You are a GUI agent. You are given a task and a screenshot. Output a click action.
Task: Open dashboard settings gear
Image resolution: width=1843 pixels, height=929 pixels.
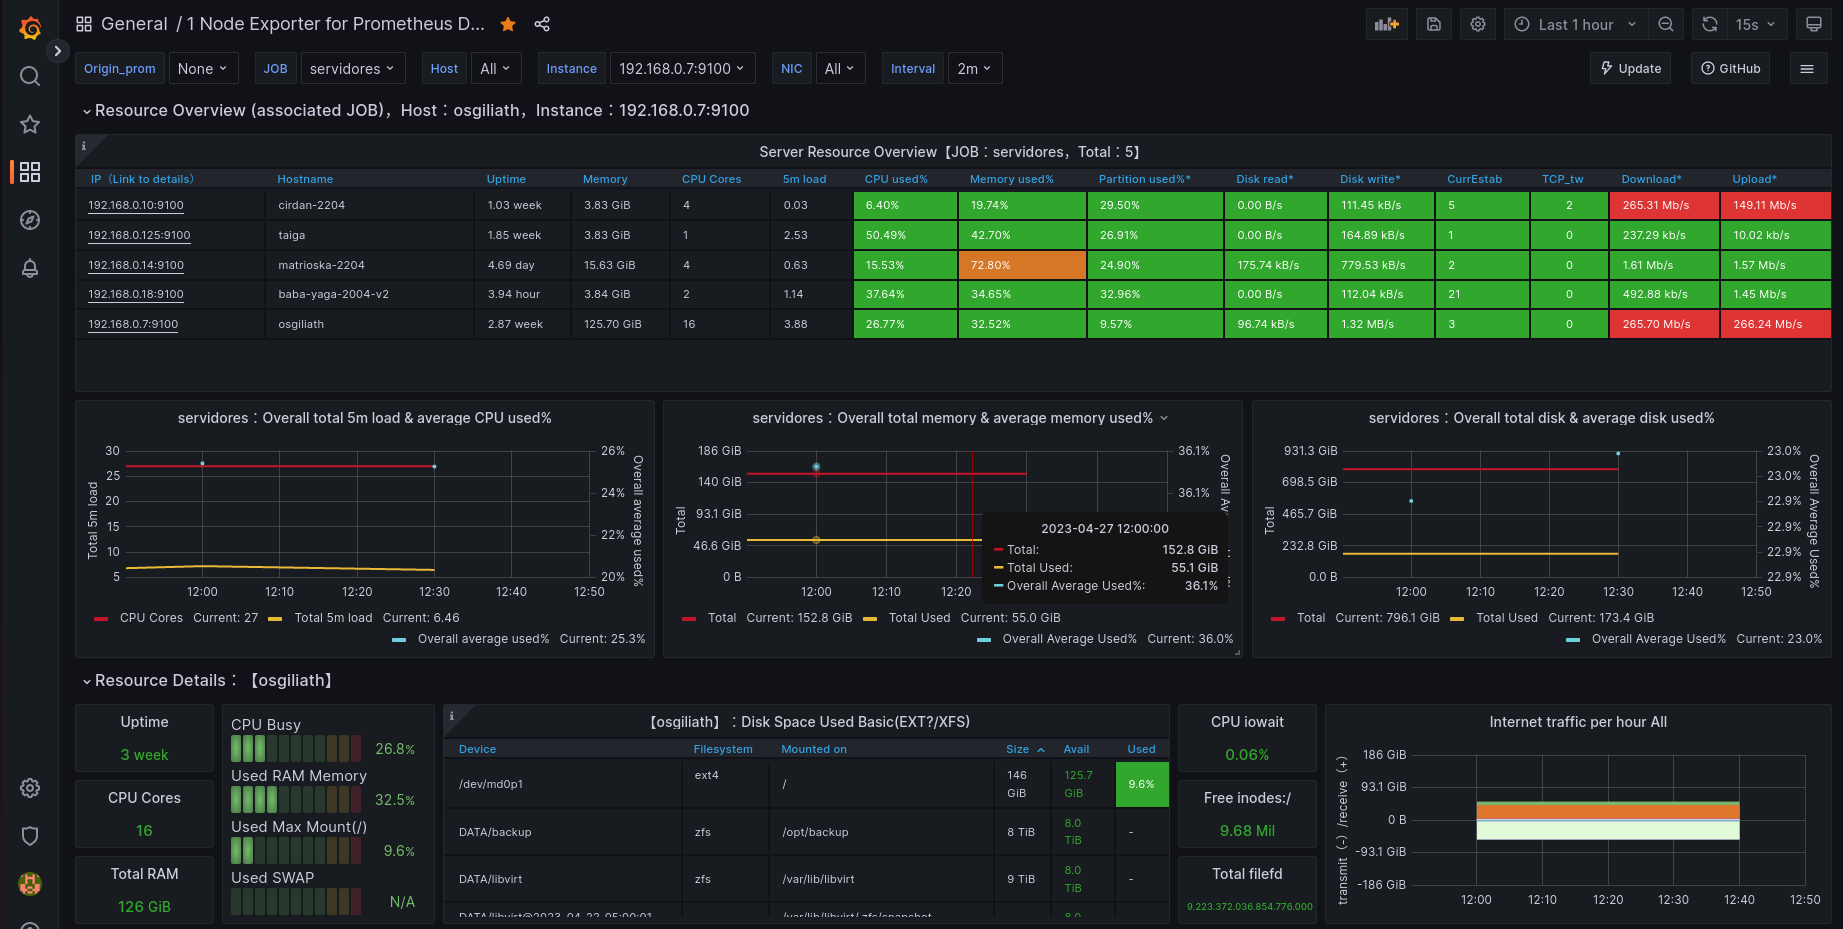pyautogui.click(x=1478, y=24)
